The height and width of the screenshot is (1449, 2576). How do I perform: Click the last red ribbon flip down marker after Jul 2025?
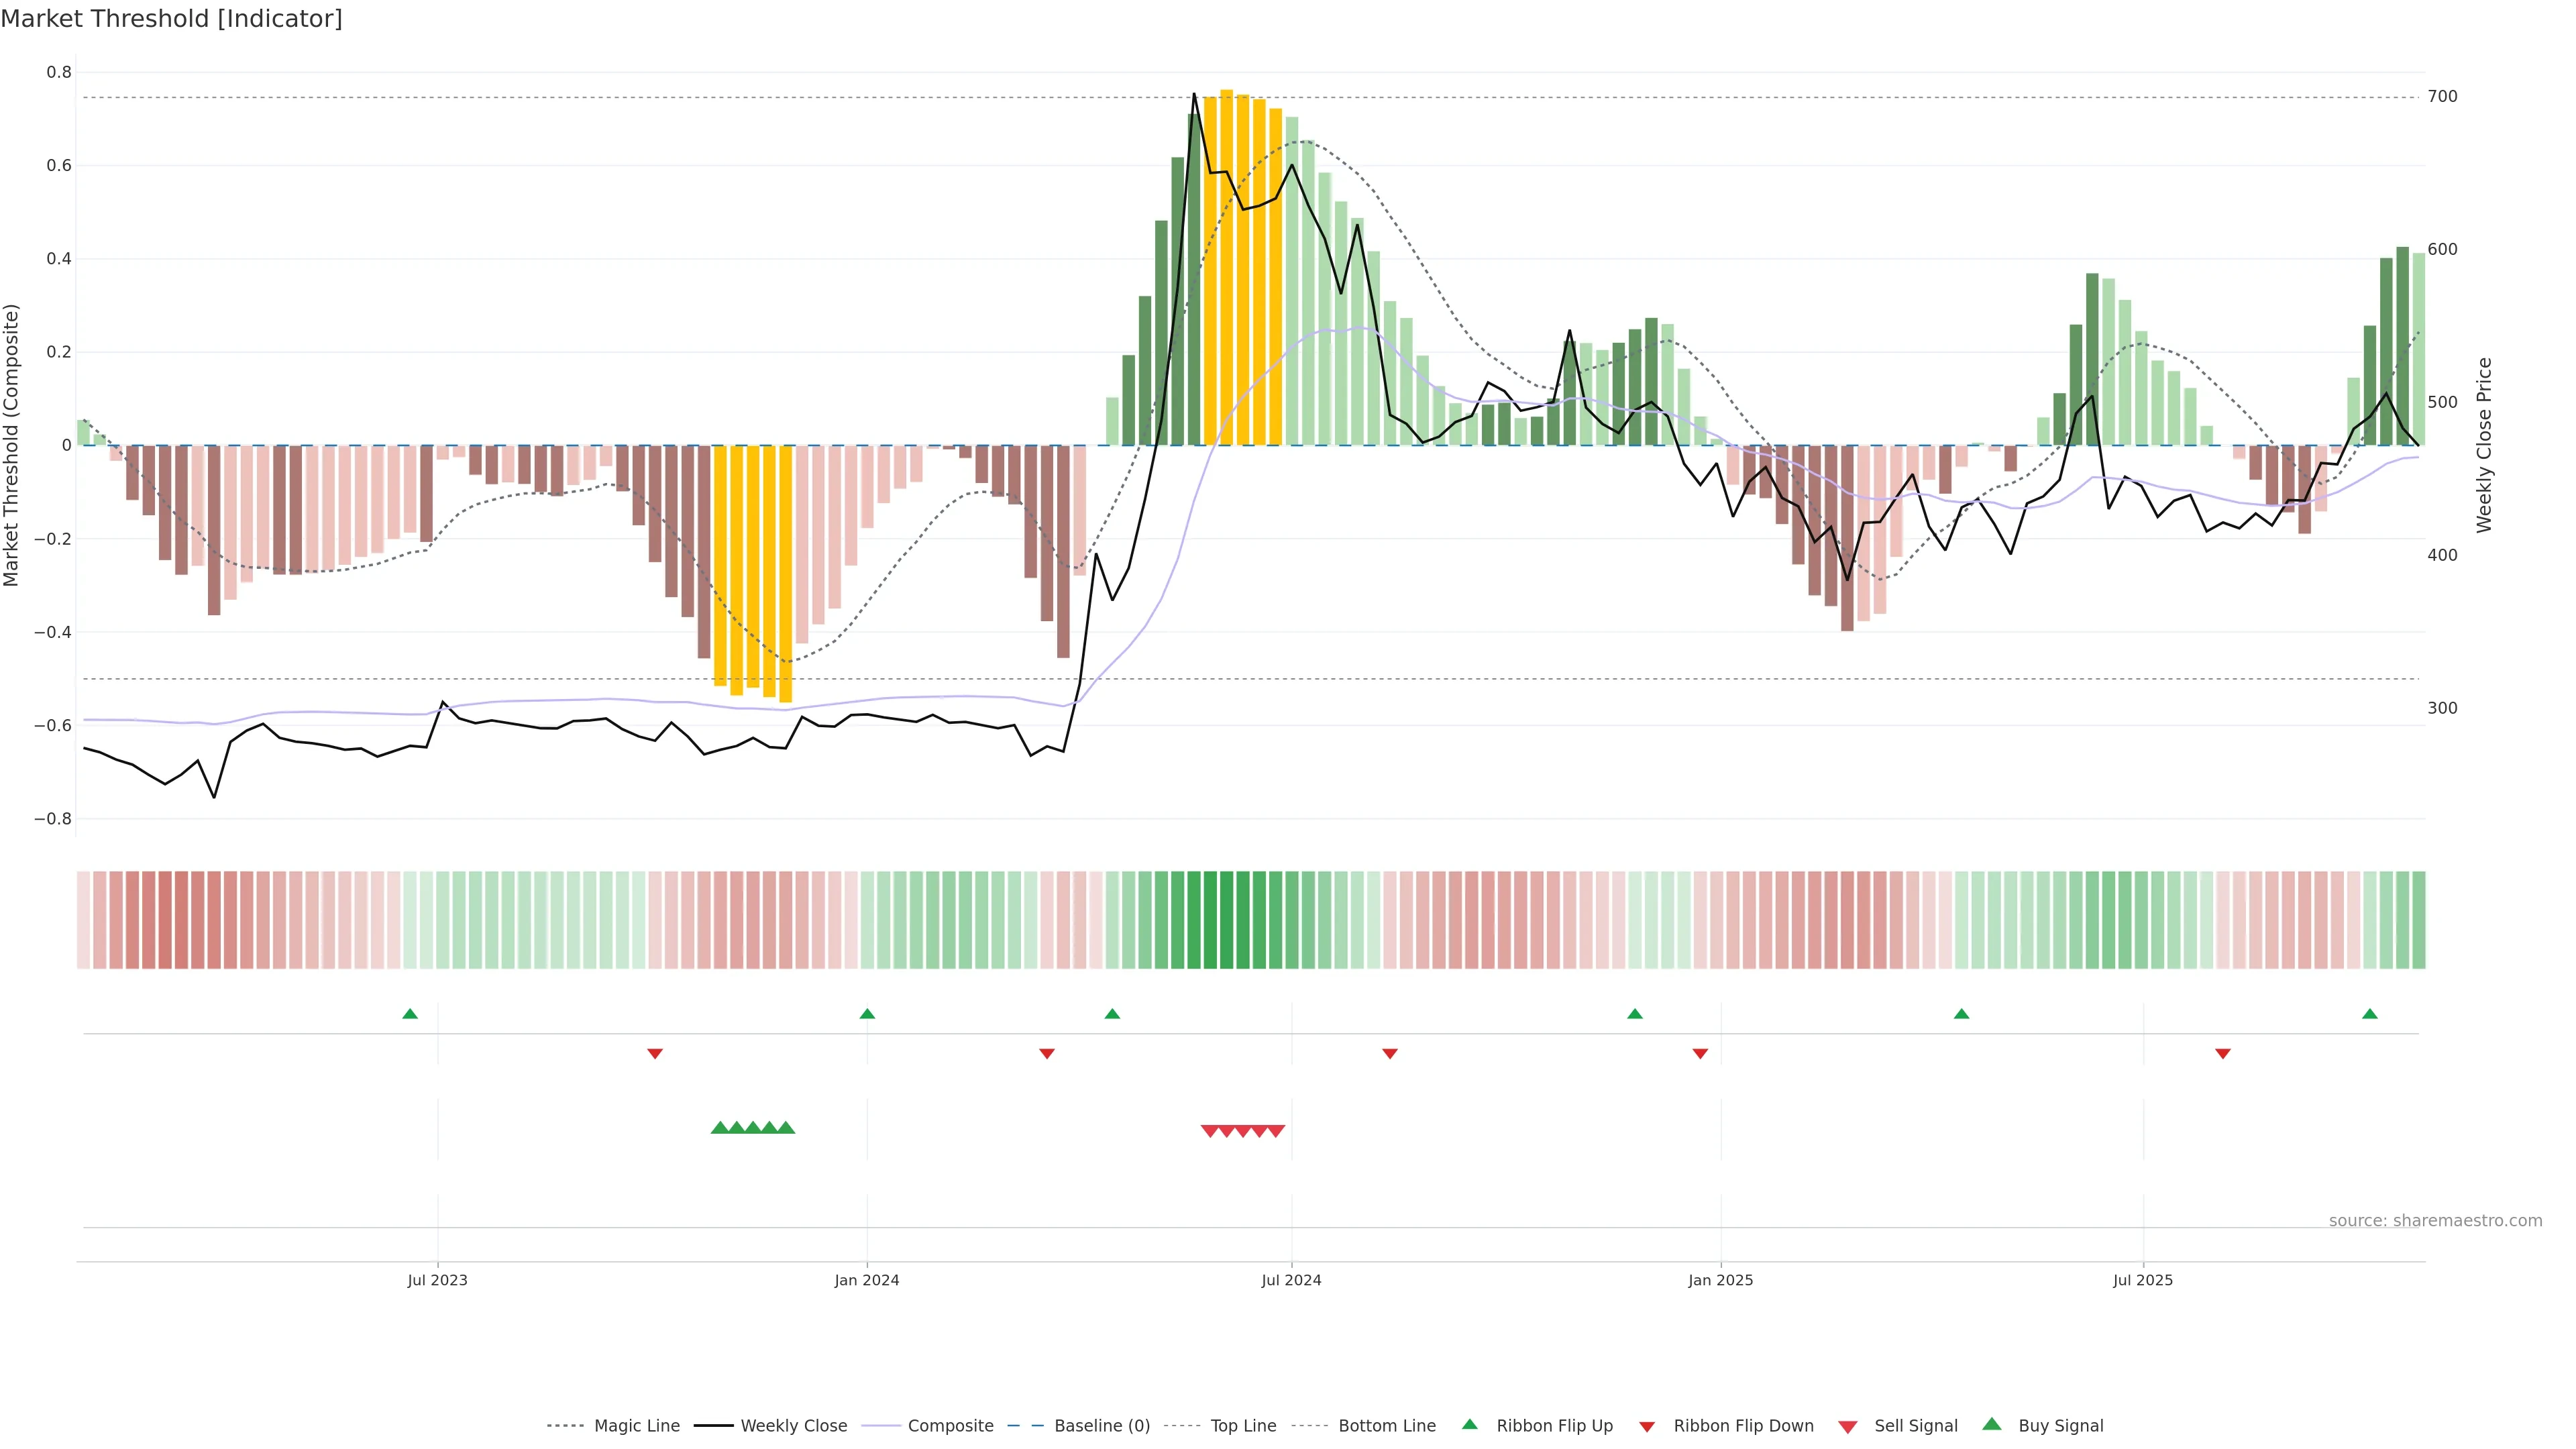[2222, 1054]
